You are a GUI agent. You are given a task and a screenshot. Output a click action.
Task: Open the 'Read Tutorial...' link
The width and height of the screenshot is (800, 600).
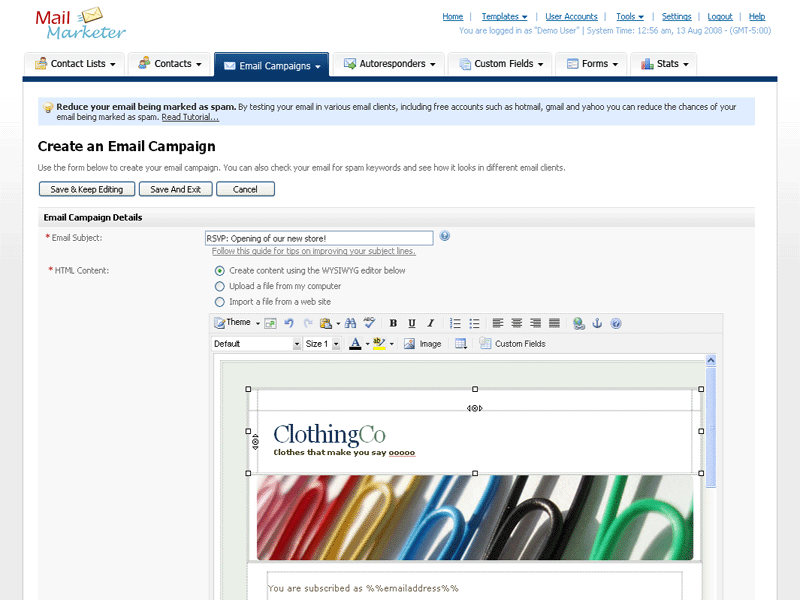[x=190, y=117]
